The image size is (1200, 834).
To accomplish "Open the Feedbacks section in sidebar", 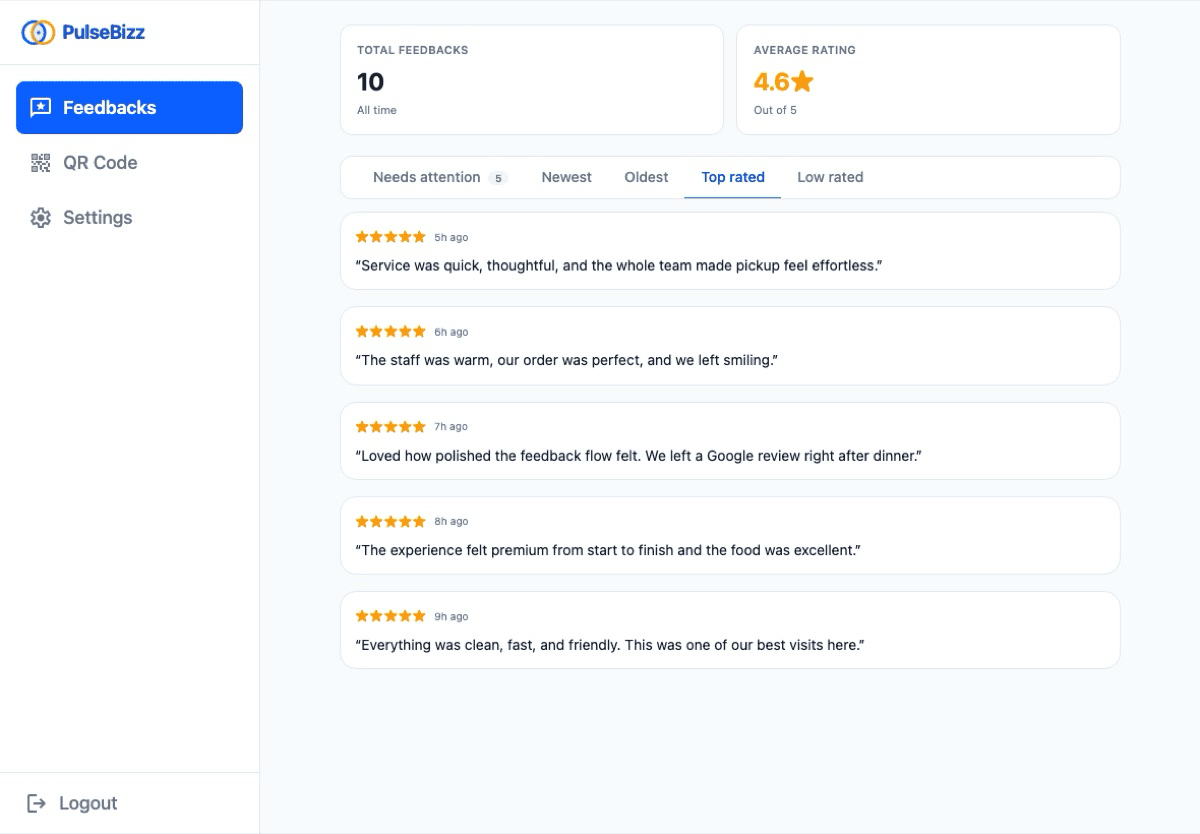I will tap(129, 107).
